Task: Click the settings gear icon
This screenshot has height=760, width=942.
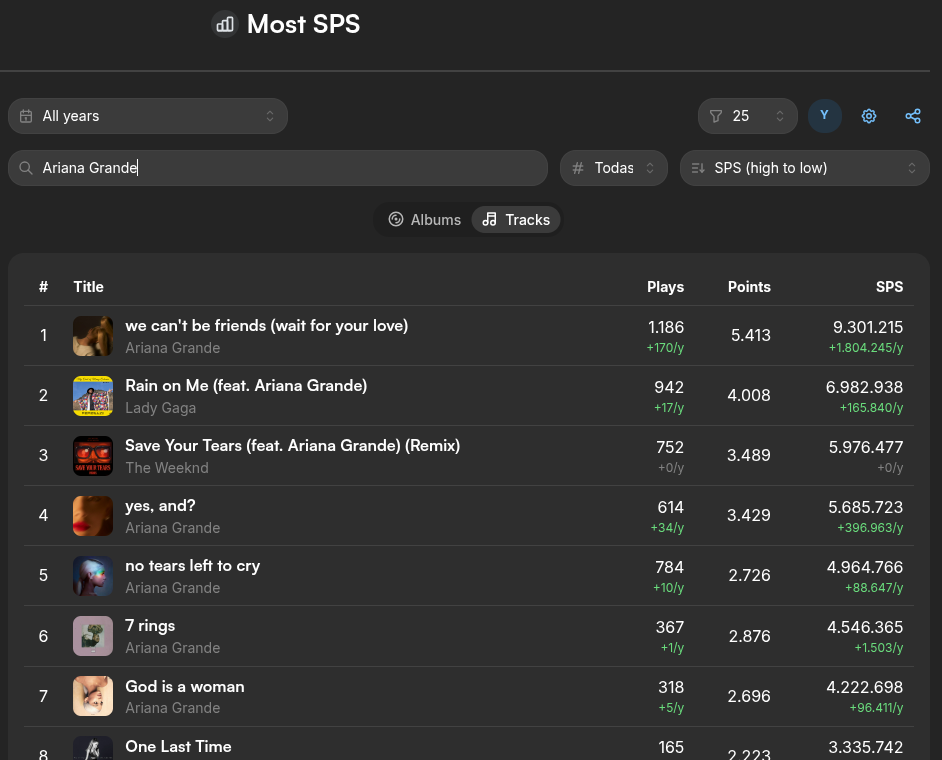Action: pos(869,116)
